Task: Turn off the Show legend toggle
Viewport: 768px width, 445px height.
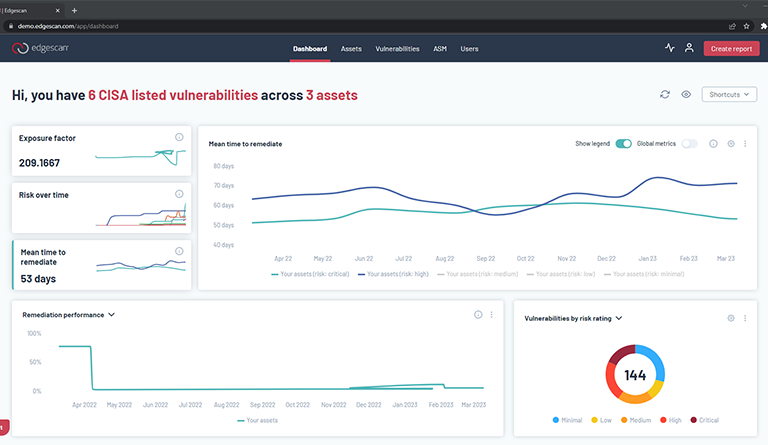Action: (624, 143)
